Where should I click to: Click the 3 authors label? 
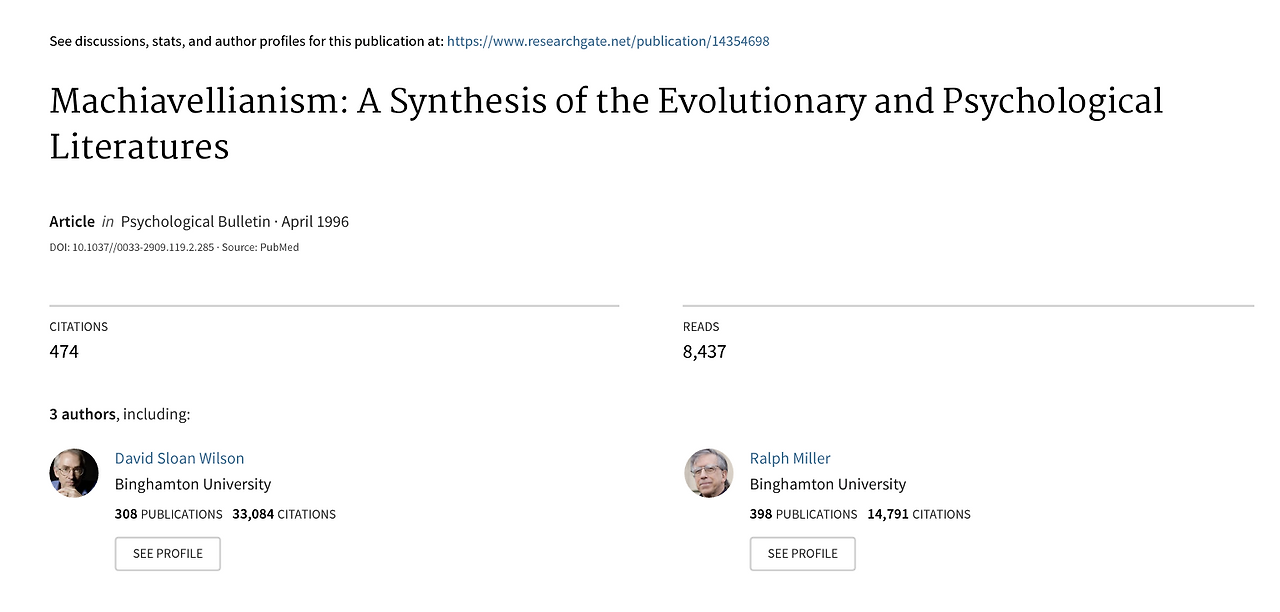tap(83, 414)
